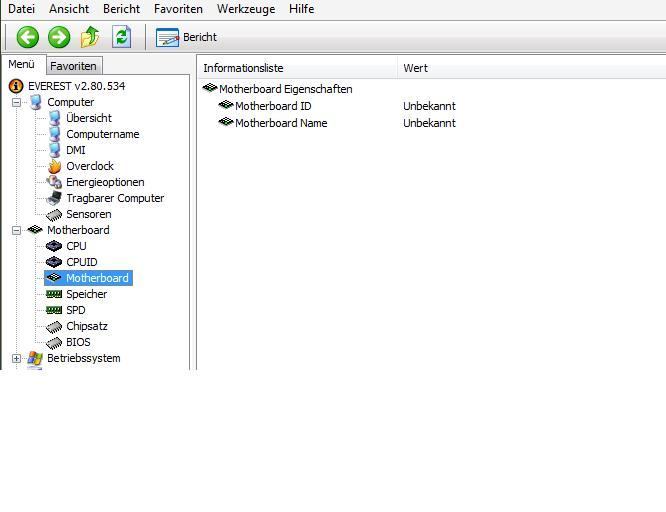The height and width of the screenshot is (512, 666).
Task: Open the Sensoren page
Action: coord(89,214)
